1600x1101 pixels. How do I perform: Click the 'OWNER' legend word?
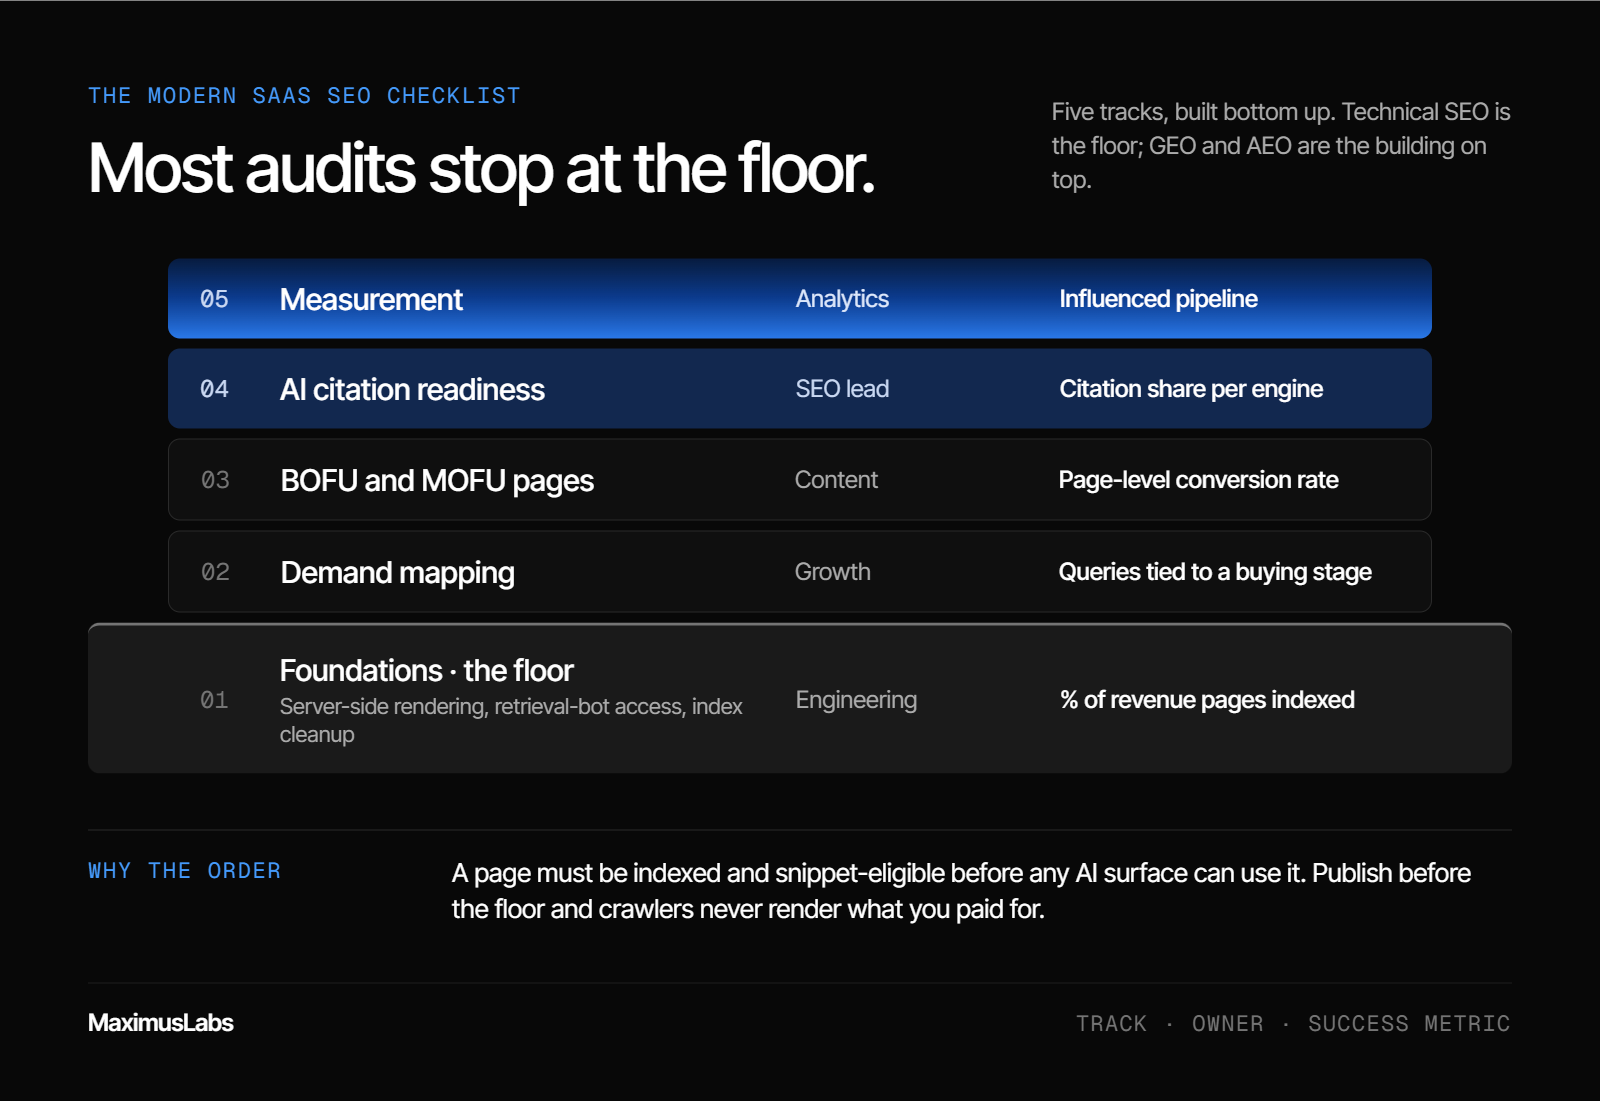pos(1227,1024)
